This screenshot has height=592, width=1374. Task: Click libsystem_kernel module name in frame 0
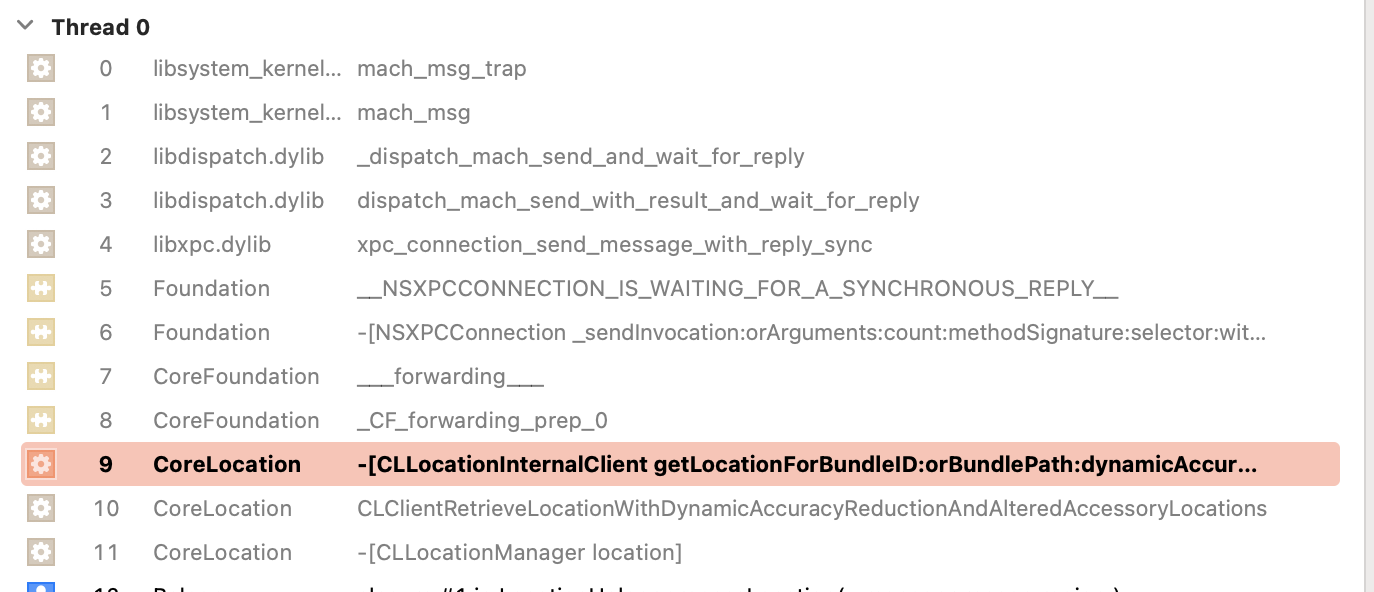point(247,69)
